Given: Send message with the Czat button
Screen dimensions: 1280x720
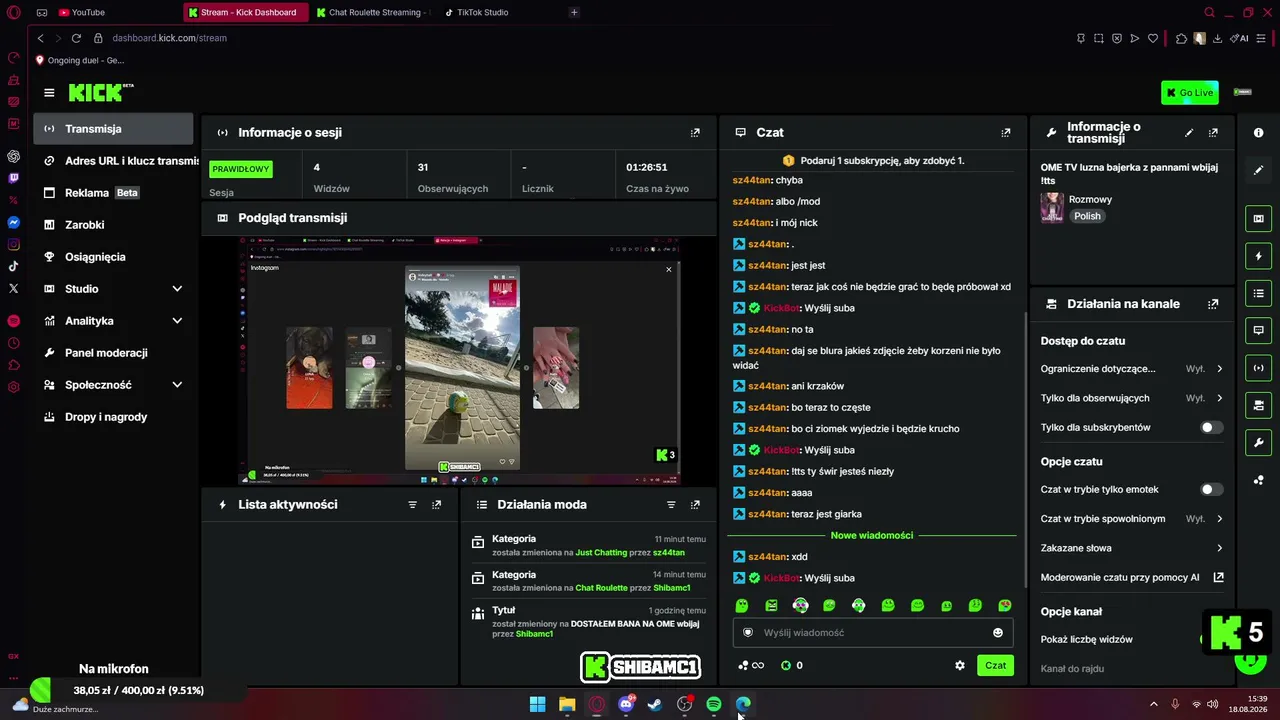Looking at the screenshot, I should click(x=995, y=665).
